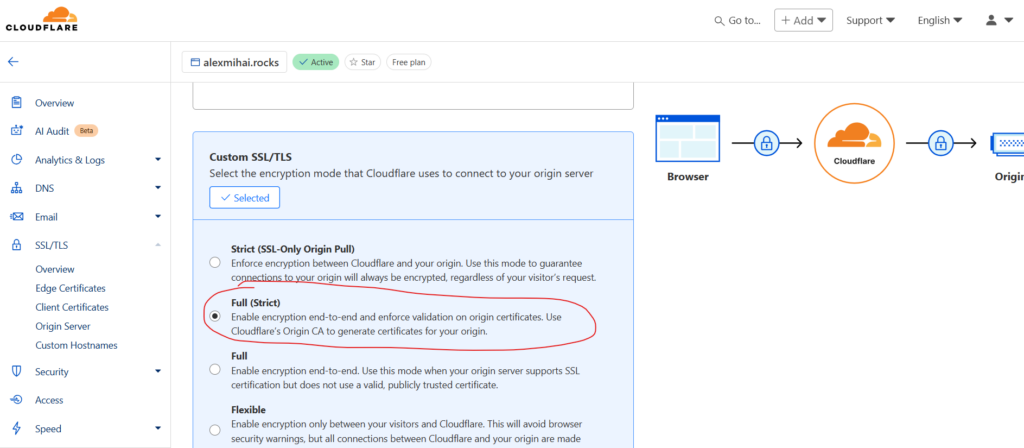This screenshot has height=448, width=1024.
Task: Open the AI Audit robot icon
Action: (x=17, y=131)
